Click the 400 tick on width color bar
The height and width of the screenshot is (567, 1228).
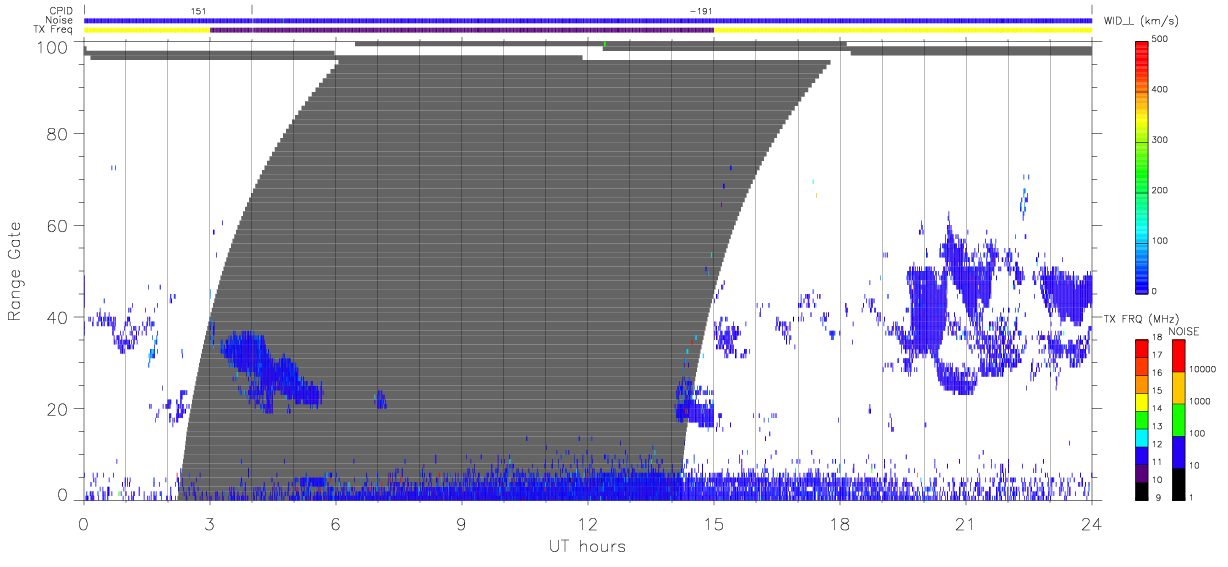point(1161,90)
